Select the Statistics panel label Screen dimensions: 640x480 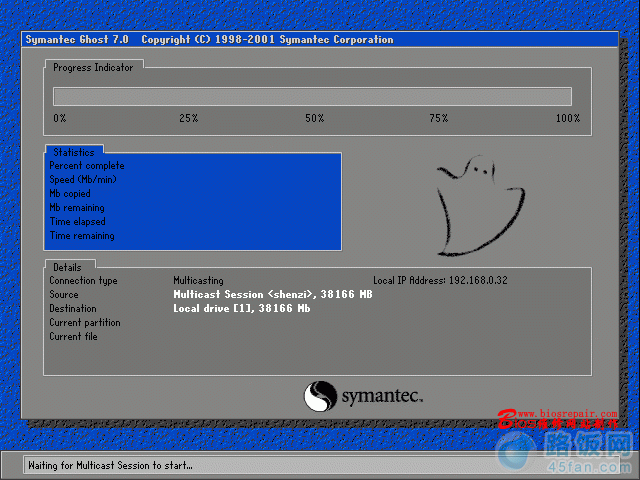74,152
